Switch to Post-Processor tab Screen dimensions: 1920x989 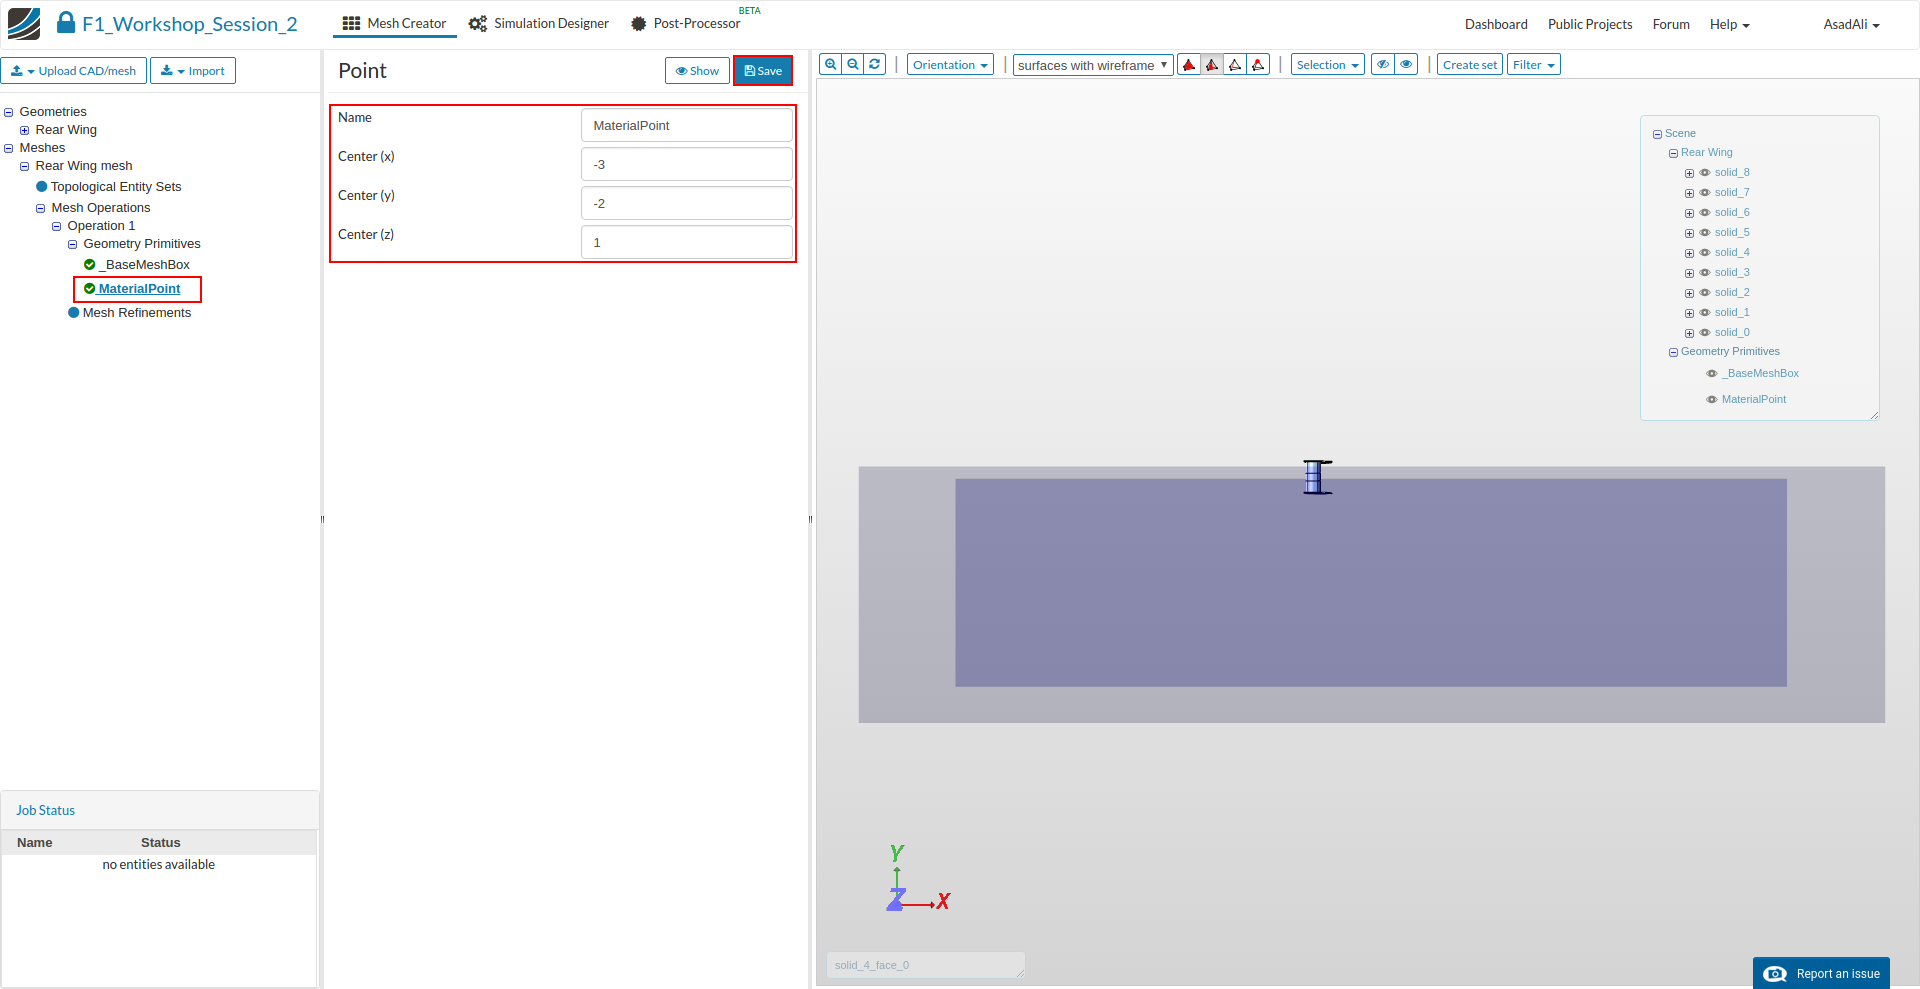click(x=687, y=24)
